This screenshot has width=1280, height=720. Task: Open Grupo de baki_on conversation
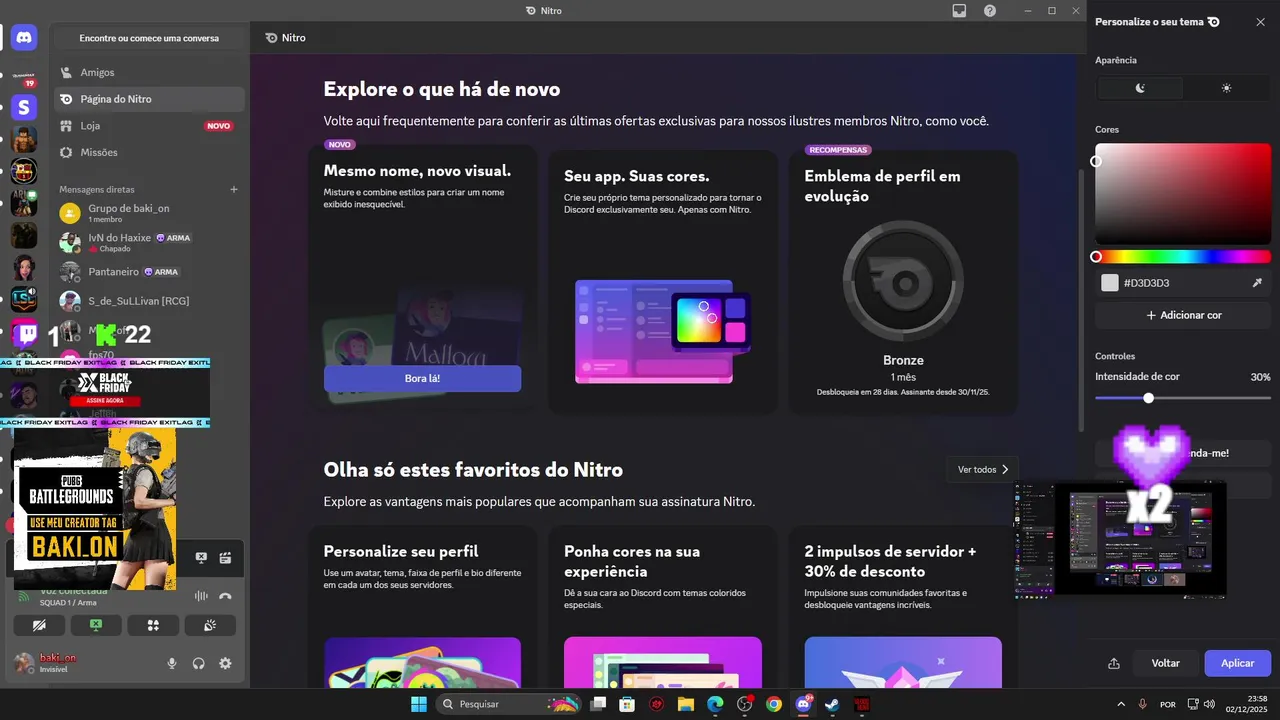pos(148,212)
